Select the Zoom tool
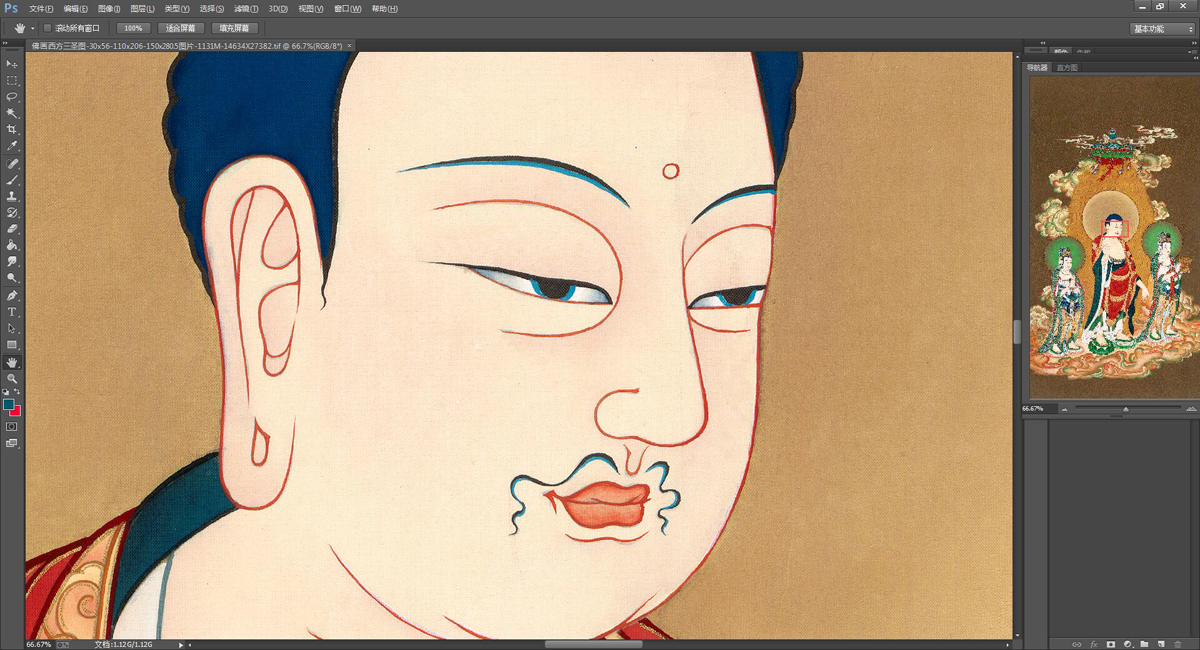1200x650 pixels. click(x=12, y=379)
